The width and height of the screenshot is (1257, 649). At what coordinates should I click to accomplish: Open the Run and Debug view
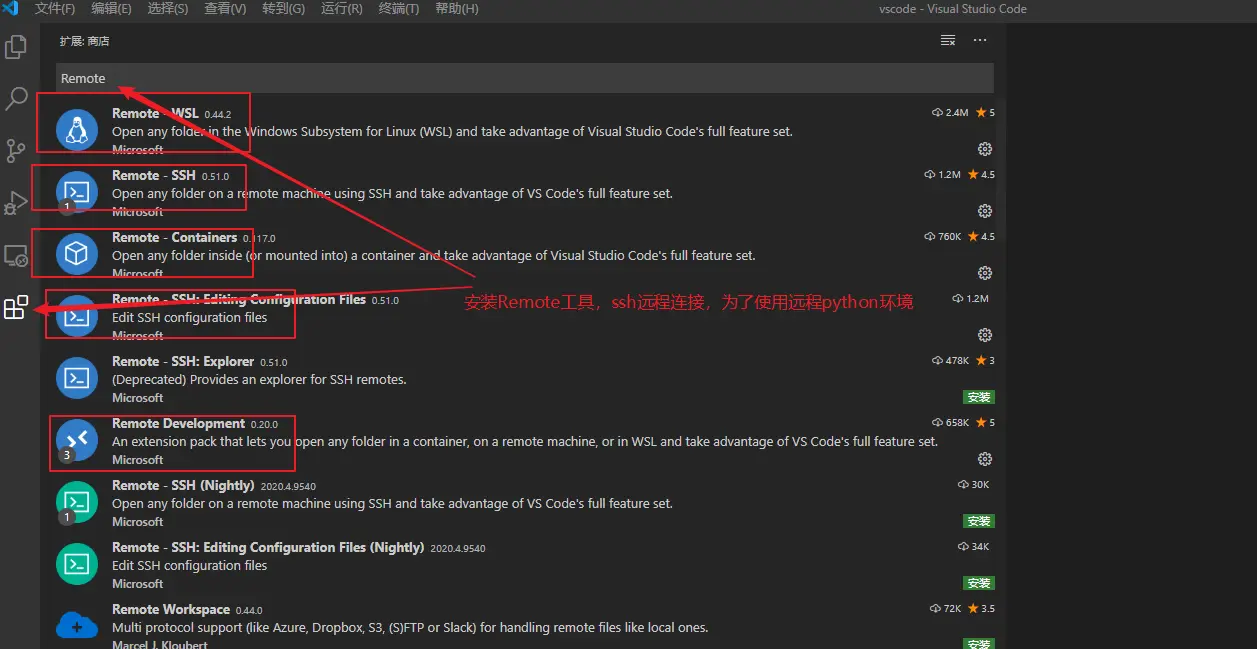tap(16, 203)
